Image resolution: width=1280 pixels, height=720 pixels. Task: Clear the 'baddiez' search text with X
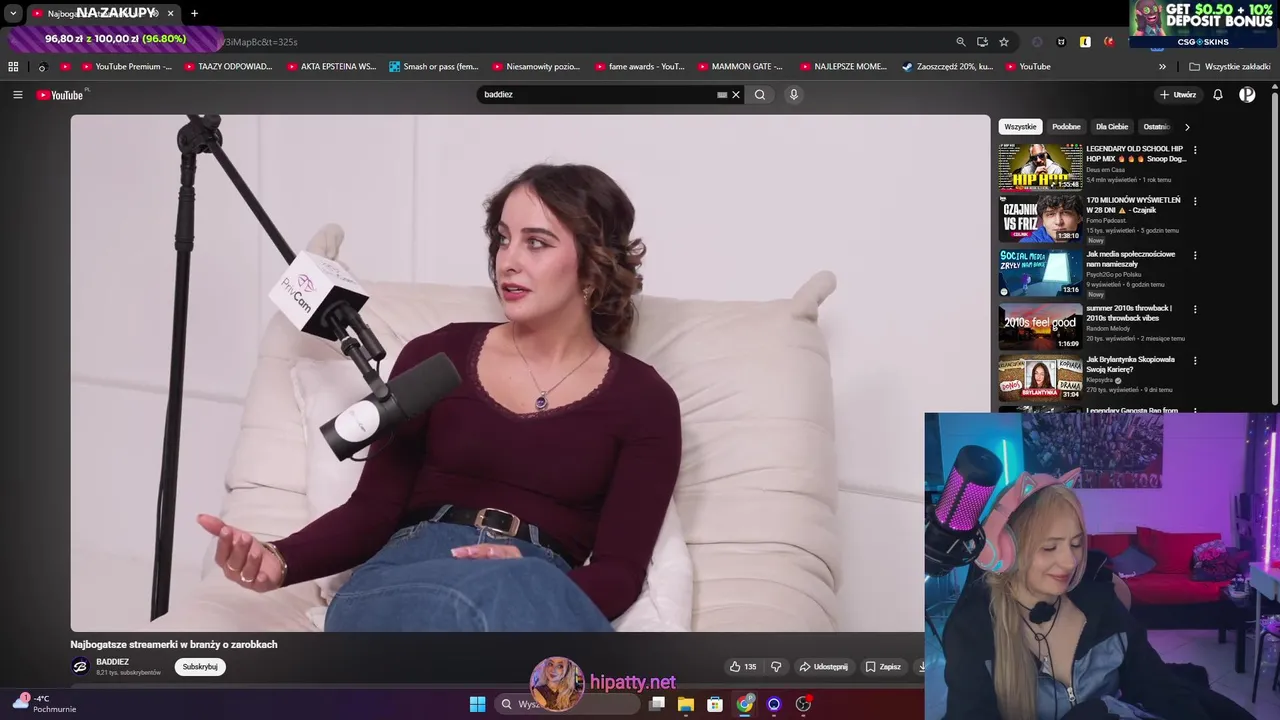[736, 95]
